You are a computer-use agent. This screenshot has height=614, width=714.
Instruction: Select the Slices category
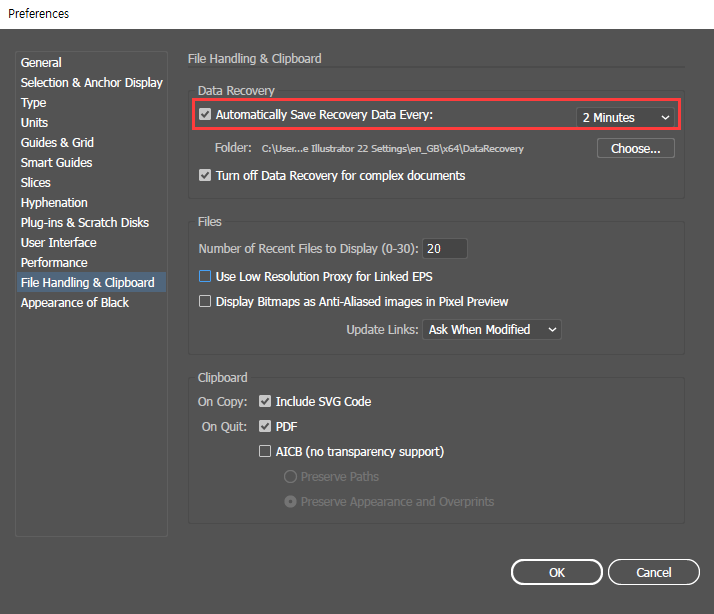pyautogui.click(x=91, y=183)
